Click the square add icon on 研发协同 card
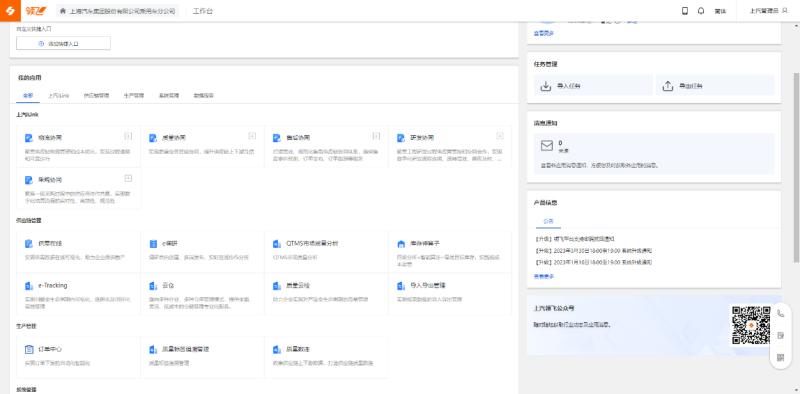Image resolution: width=800 pixels, height=394 pixels. click(x=500, y=136)
